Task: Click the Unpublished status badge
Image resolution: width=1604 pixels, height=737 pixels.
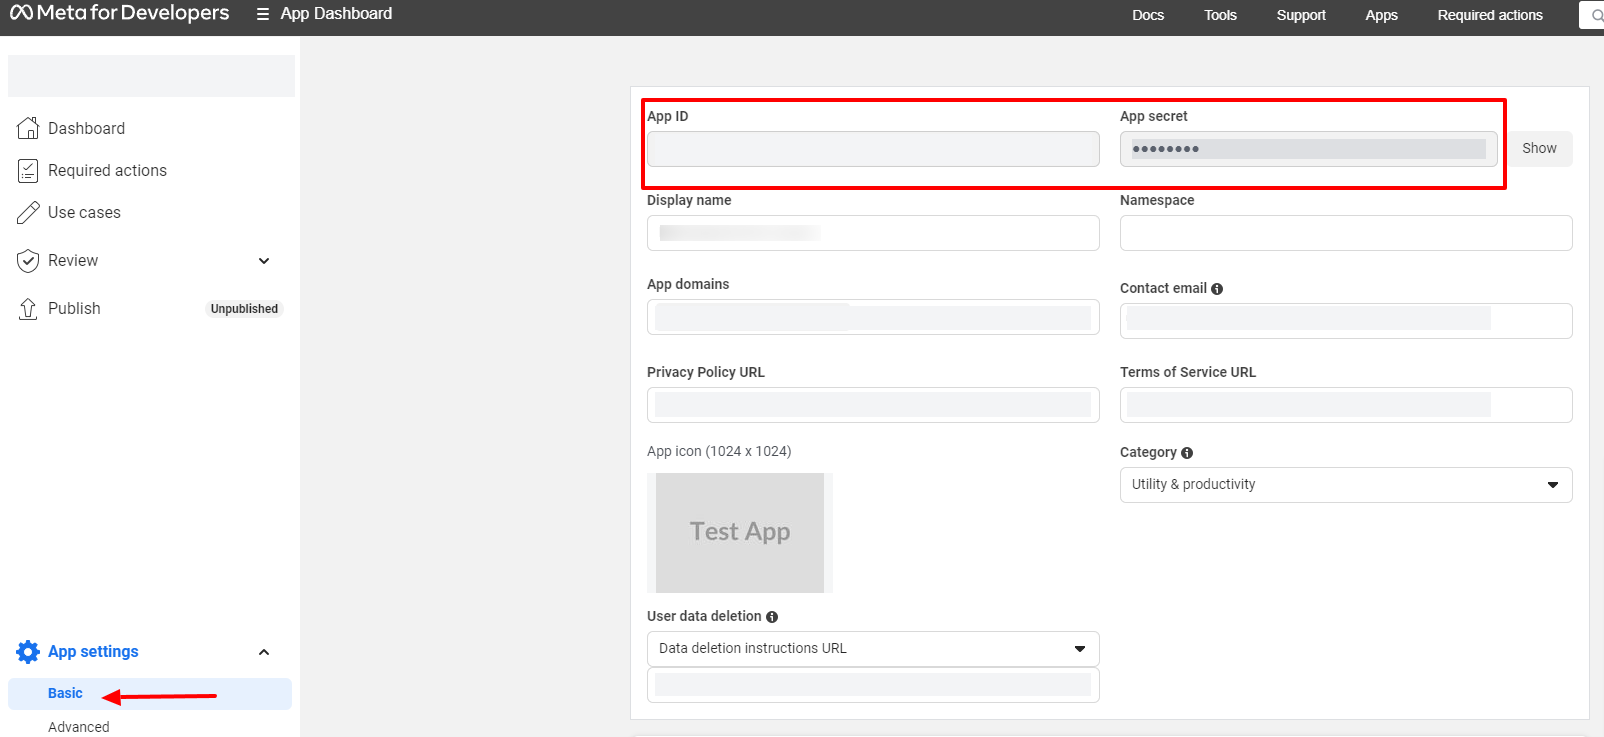Action: [244, 309]
